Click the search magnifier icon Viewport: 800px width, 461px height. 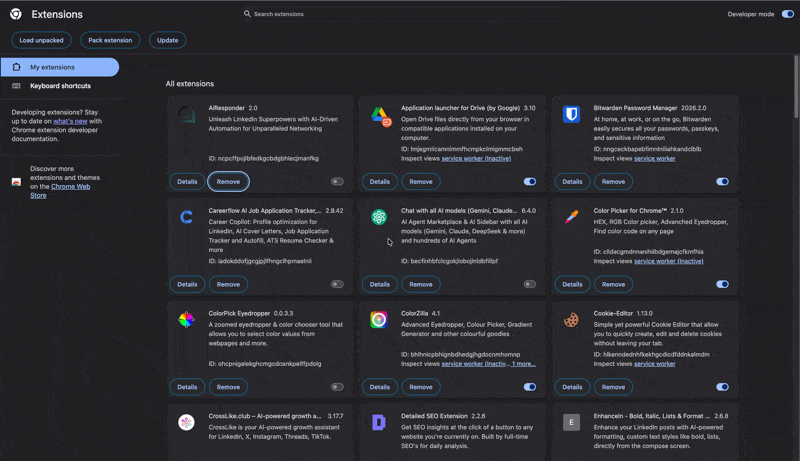tap(247, 14)
